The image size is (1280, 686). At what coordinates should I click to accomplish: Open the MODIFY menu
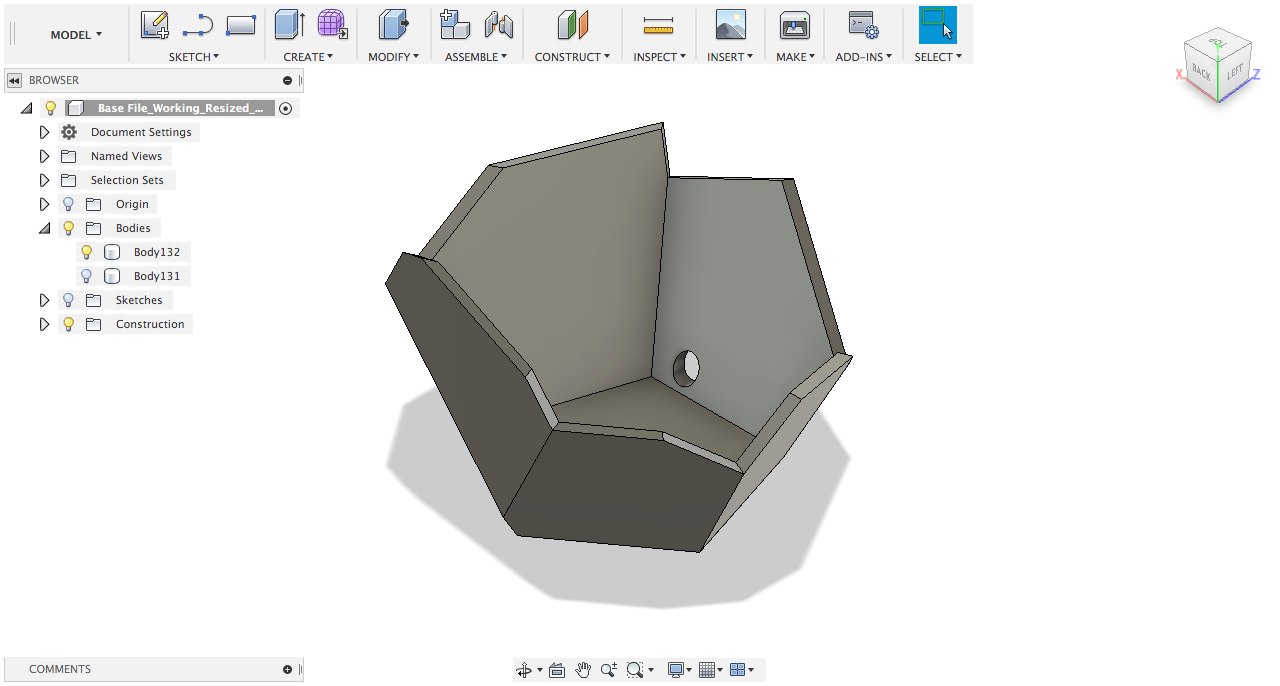click(x=393, y=57)
